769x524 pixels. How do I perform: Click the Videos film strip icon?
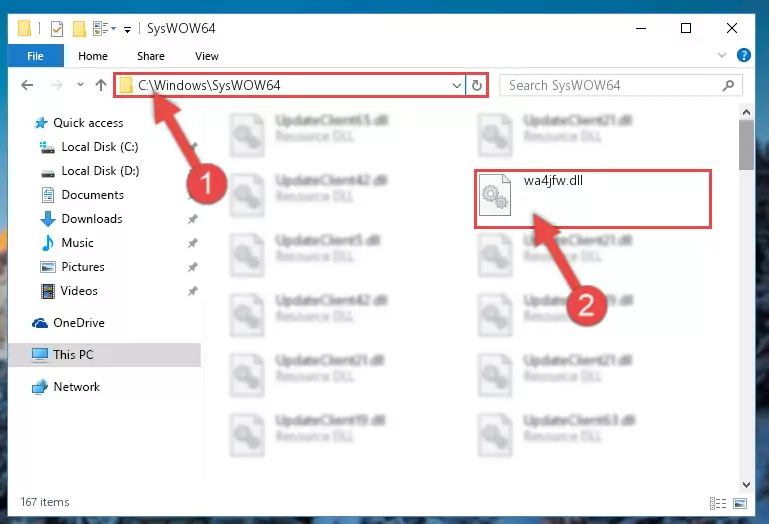coord(48,291)
